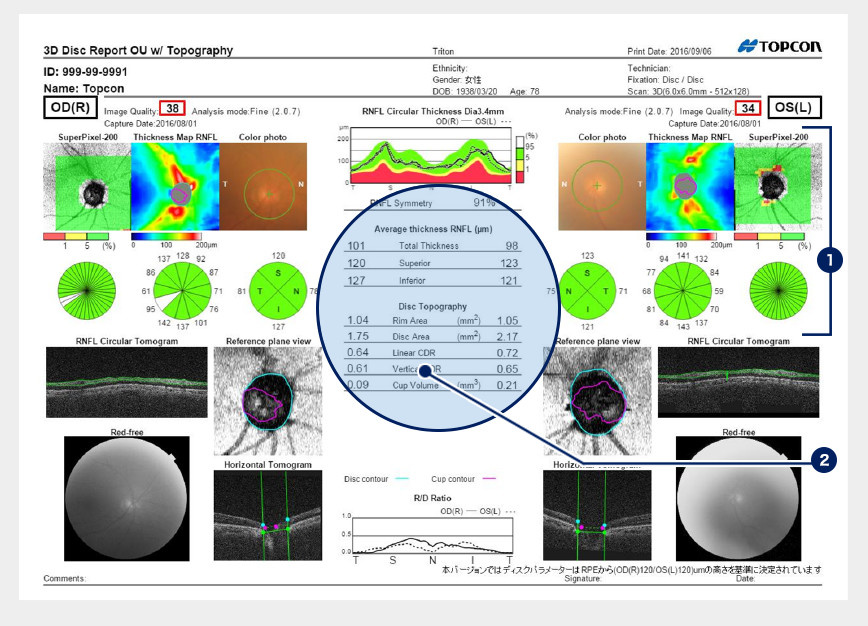This screenshot has height=626, width=868.
Task: Click the Topcon logo
Action: click(x=779, y=46)
